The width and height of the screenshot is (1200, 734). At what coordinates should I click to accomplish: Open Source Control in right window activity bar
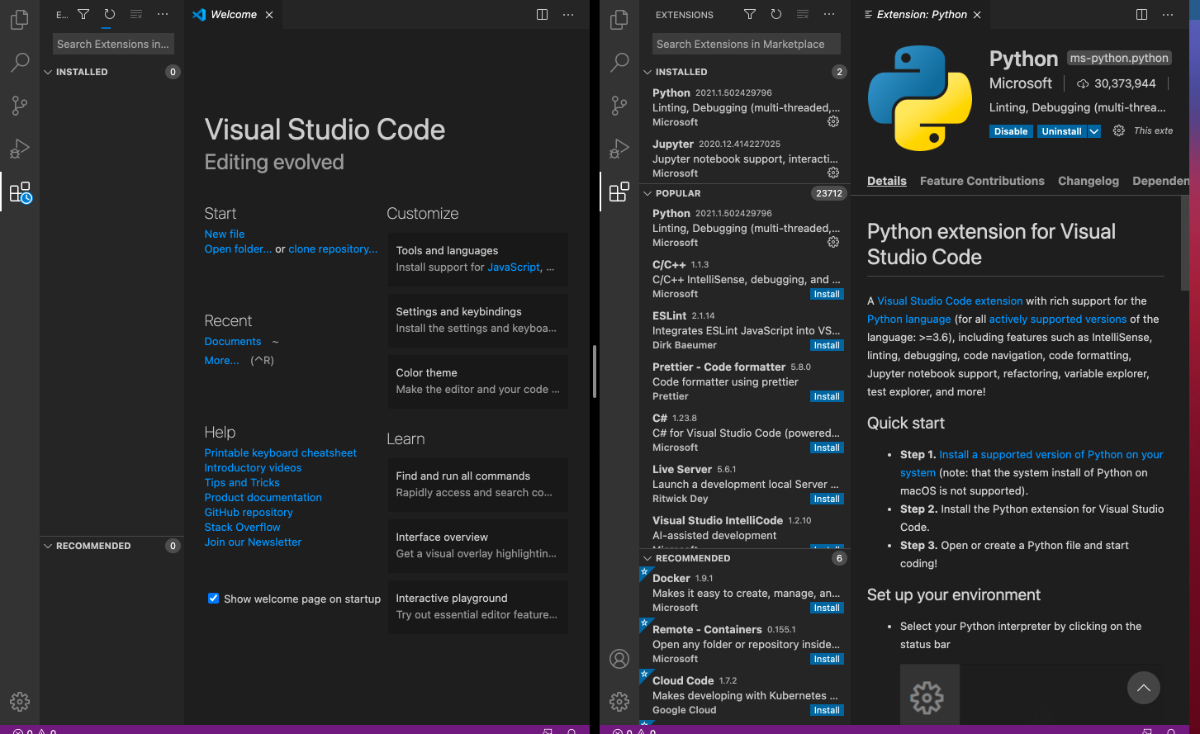pyautogui.click(x=619, y=105)
